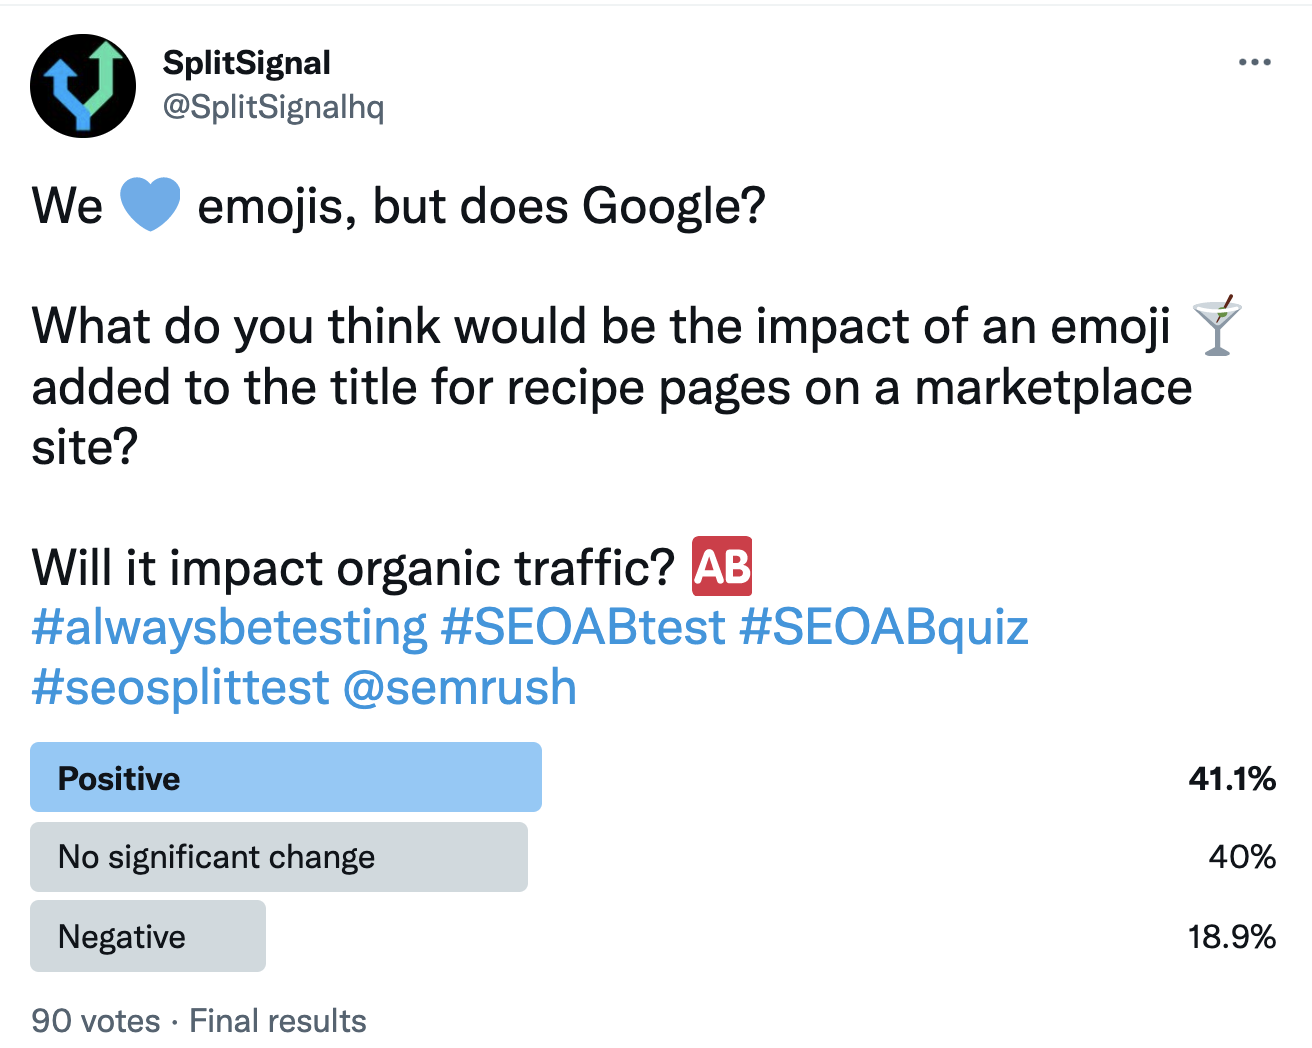Select the No significant change poll bar
Image resolution: width=1312 pixels, height=1048 pixels.
(279, 857)
